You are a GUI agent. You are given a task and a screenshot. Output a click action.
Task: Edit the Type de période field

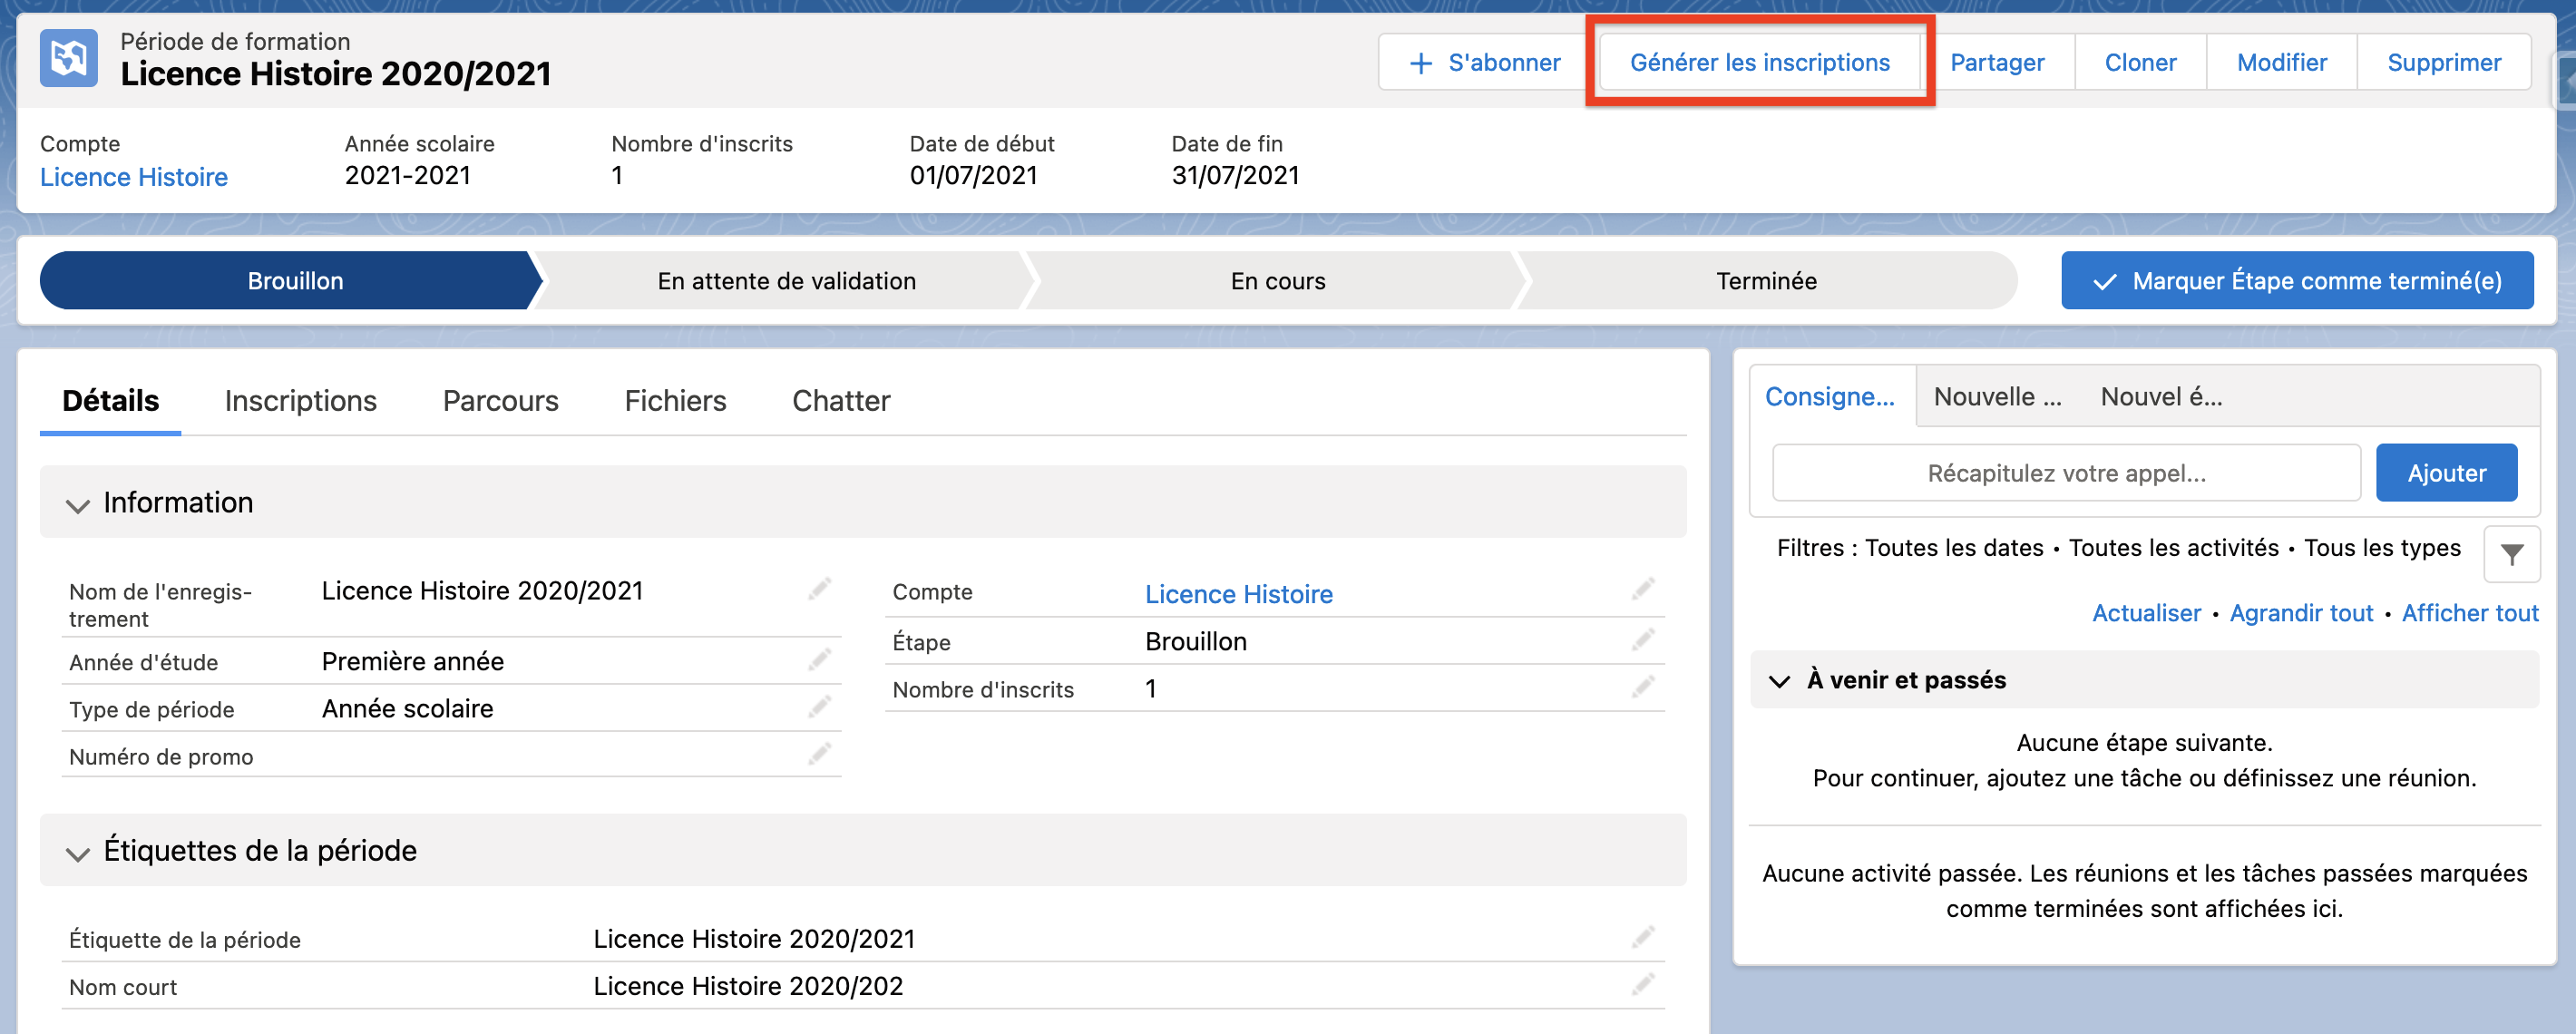click(x=819, y=707)
